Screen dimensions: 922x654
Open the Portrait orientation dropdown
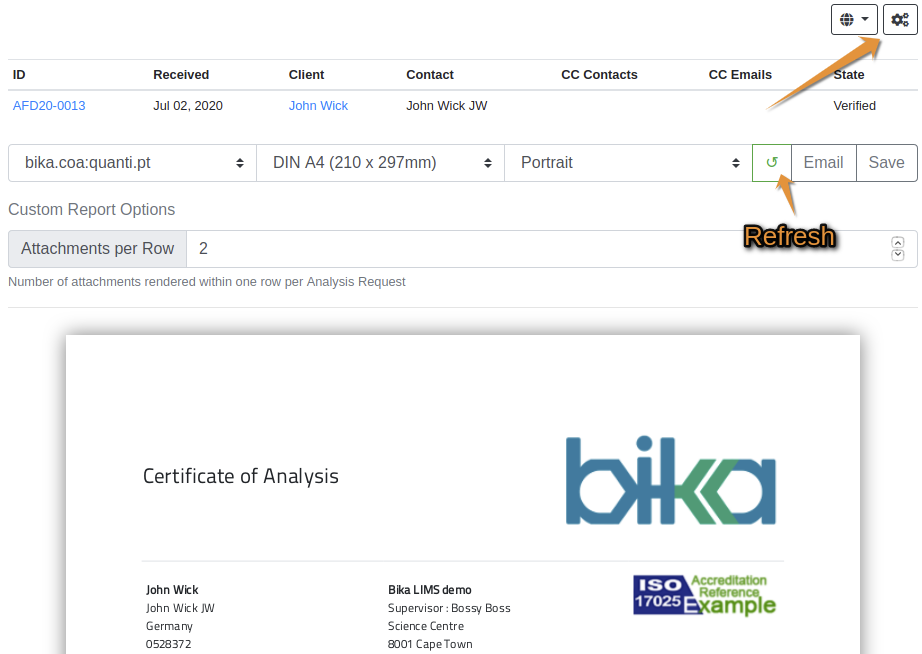628,162
